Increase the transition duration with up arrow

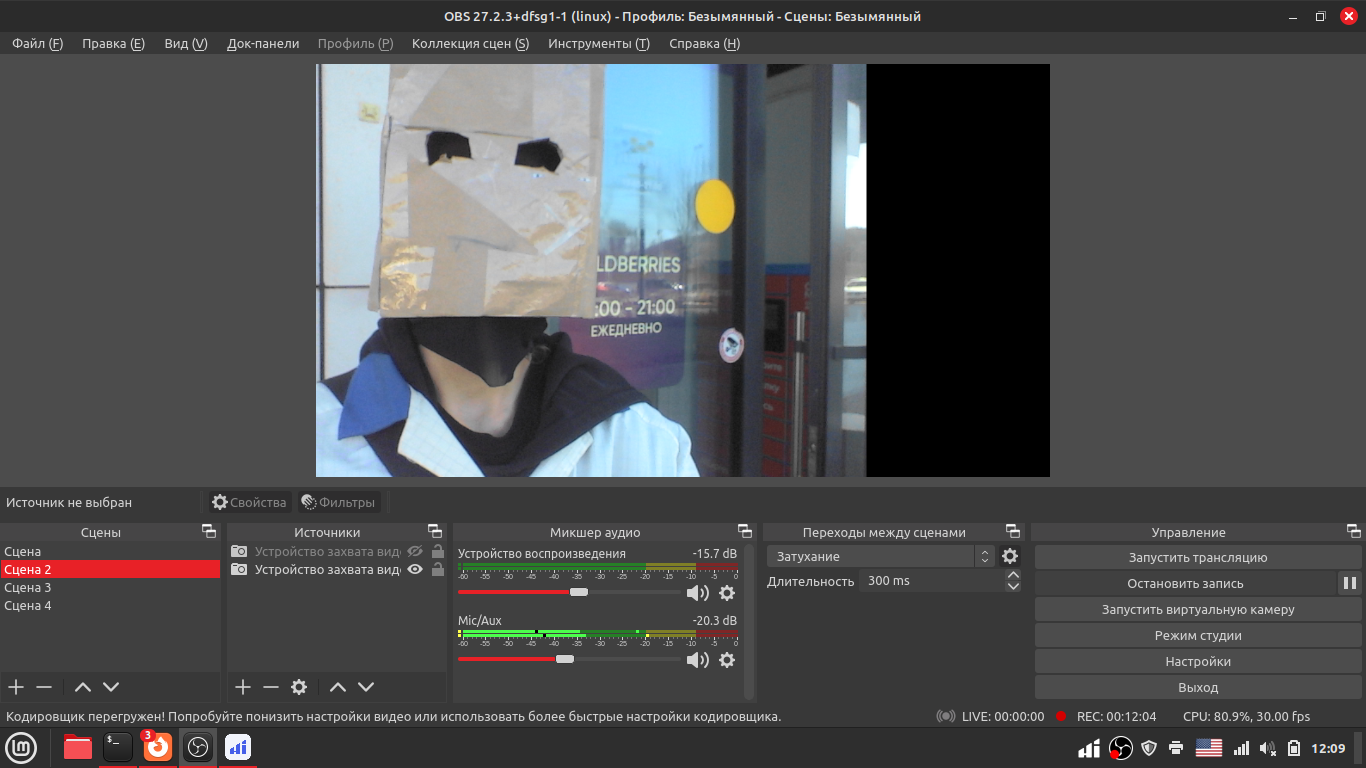tap(1014, 575)
